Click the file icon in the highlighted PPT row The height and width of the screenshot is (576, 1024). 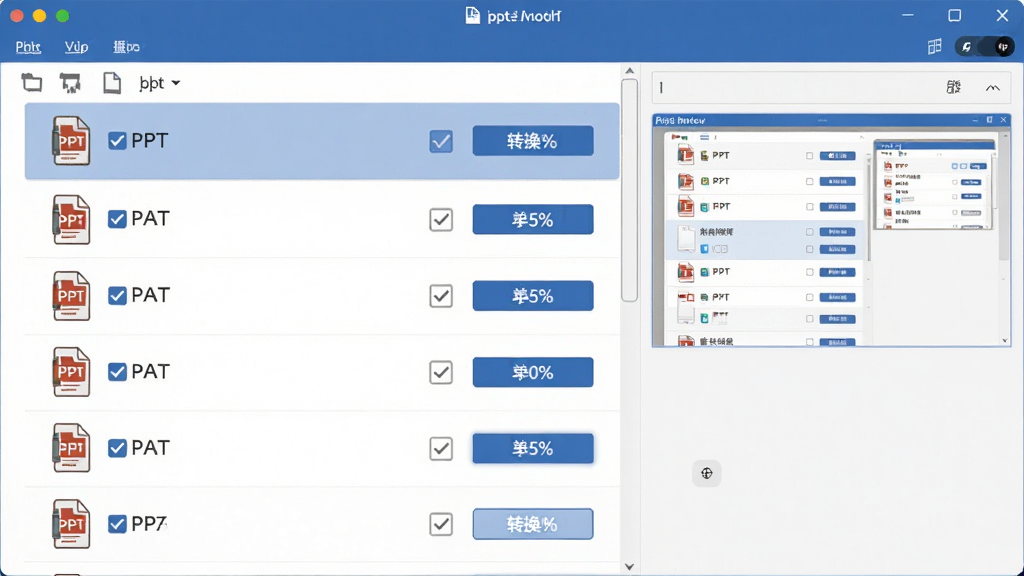click(x=71, y=140)
